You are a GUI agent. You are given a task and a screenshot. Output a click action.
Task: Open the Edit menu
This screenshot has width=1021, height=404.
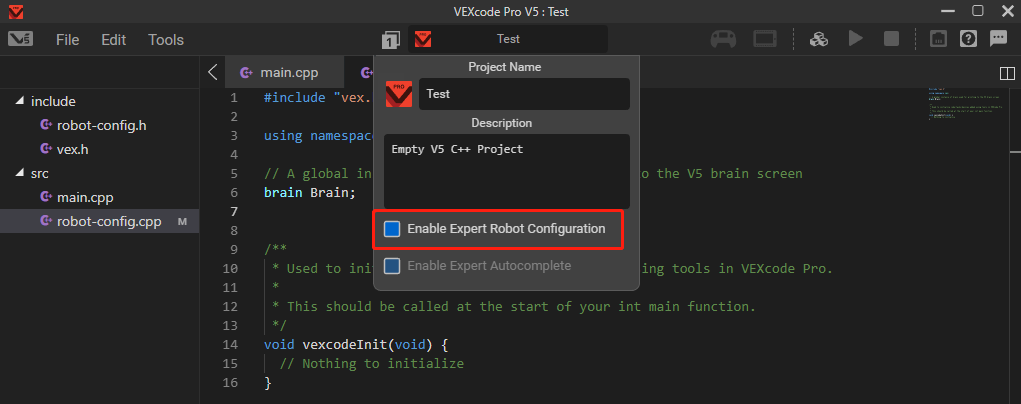(x=113, y=40)
